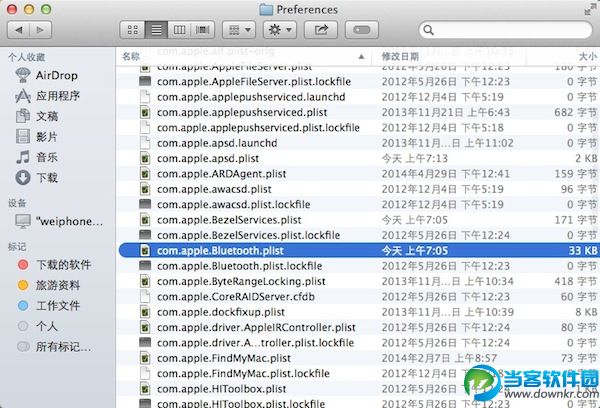Go back with the left arrow button
The image size is (600, 408).
(x=19, y=30)
